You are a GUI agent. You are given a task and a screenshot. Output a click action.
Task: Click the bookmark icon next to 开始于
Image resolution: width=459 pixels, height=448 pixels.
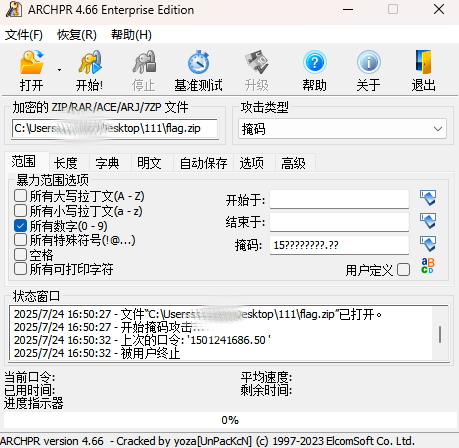[428, 198]
